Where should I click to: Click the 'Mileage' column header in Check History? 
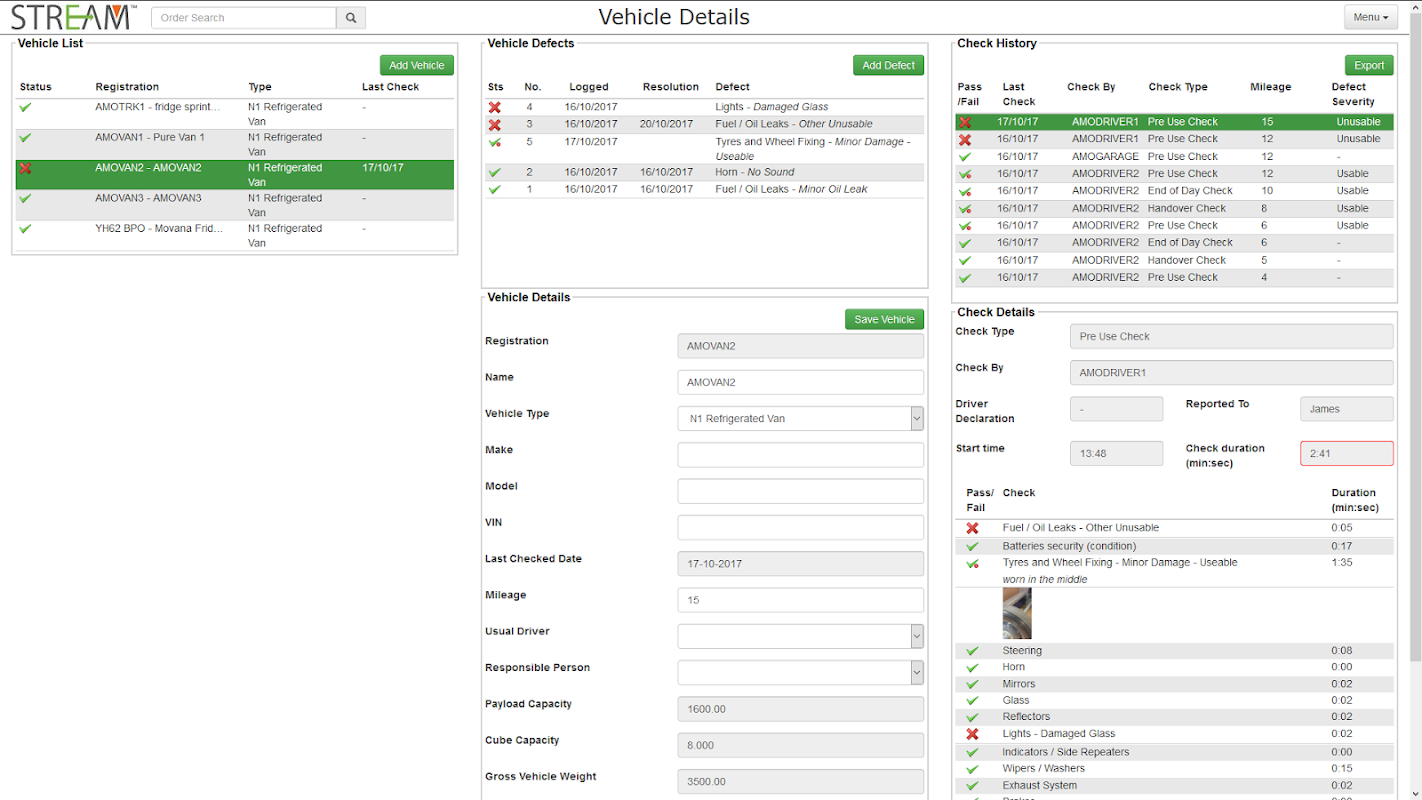pos(1270,87)
